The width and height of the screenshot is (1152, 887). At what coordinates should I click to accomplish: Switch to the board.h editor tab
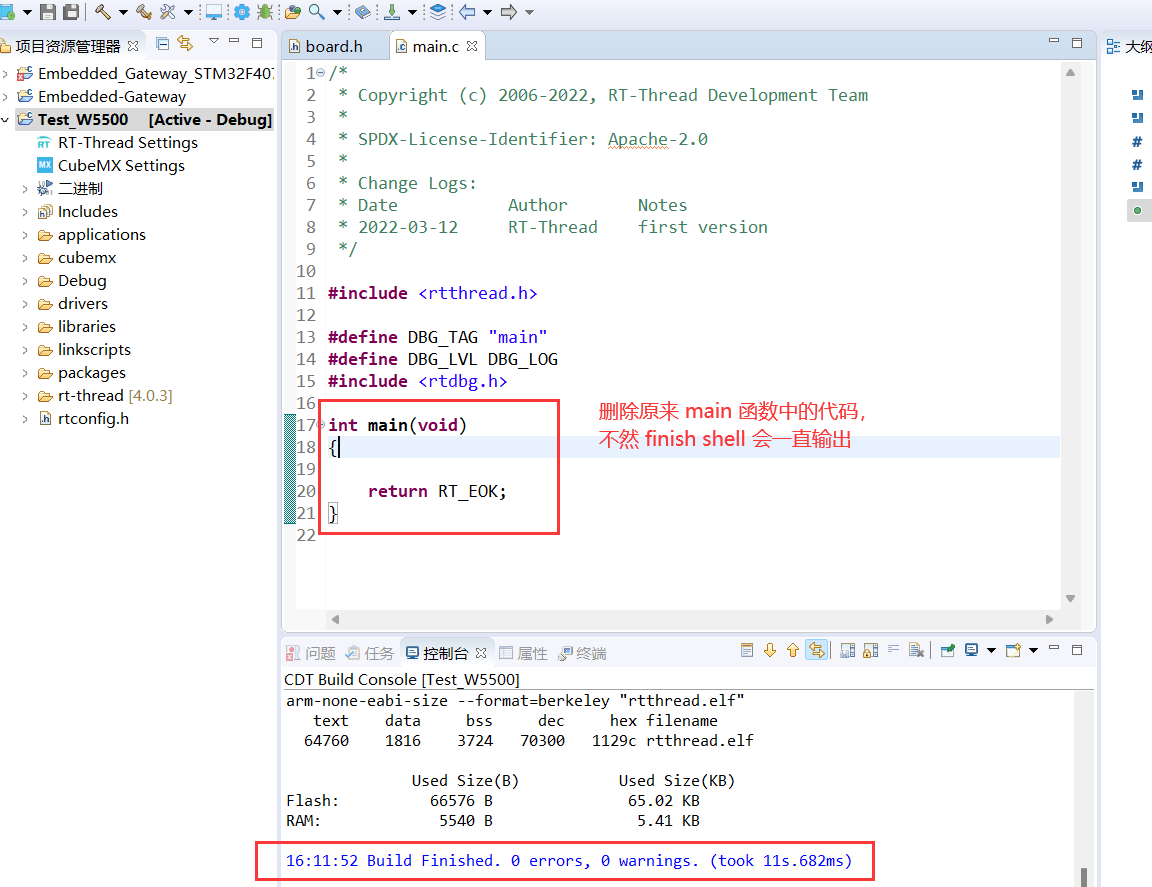point(333,46)
